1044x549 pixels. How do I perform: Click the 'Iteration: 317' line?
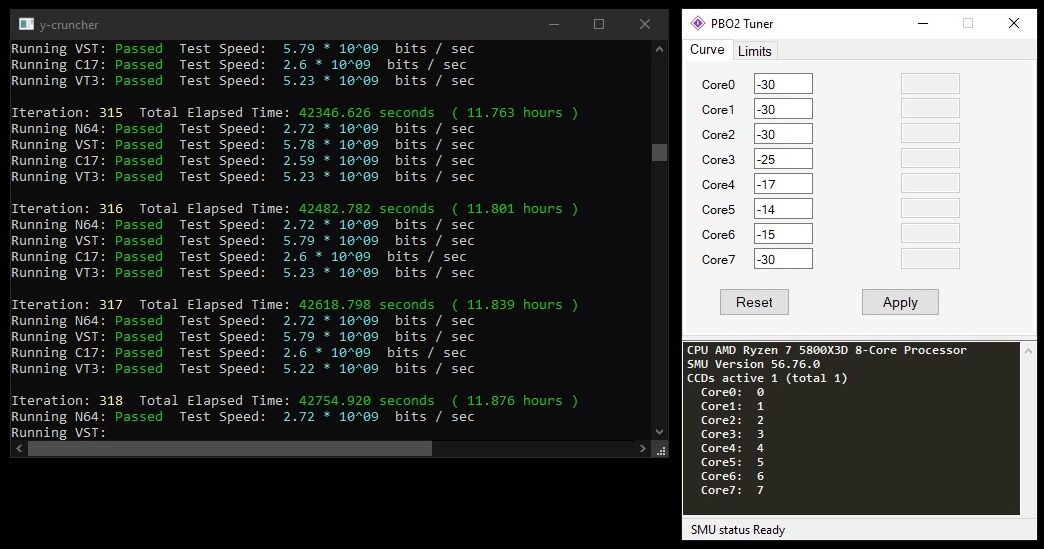pos(295,304)
